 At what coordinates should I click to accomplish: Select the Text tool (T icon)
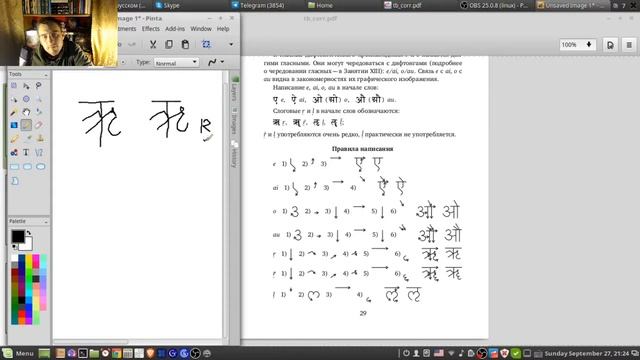coord(26,153)
